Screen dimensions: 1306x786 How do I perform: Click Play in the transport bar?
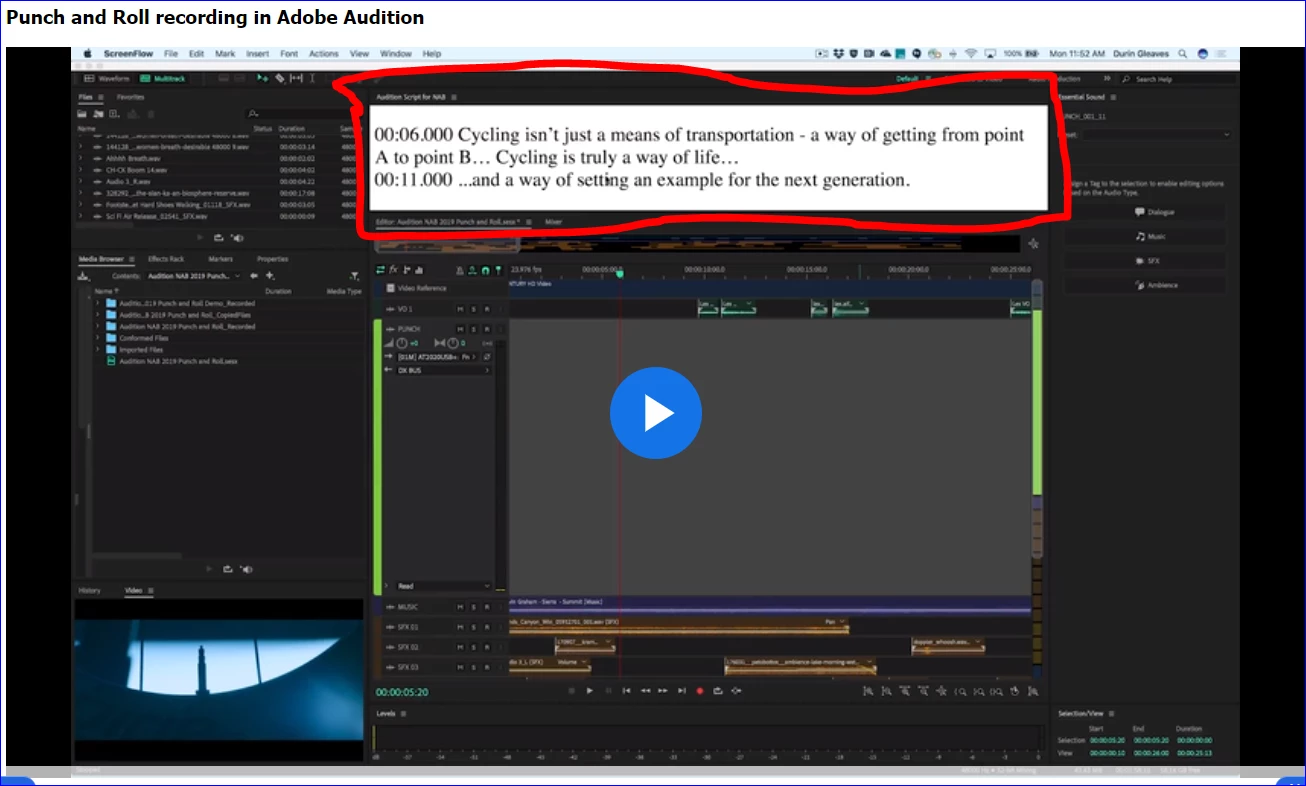tap(590, 690)
